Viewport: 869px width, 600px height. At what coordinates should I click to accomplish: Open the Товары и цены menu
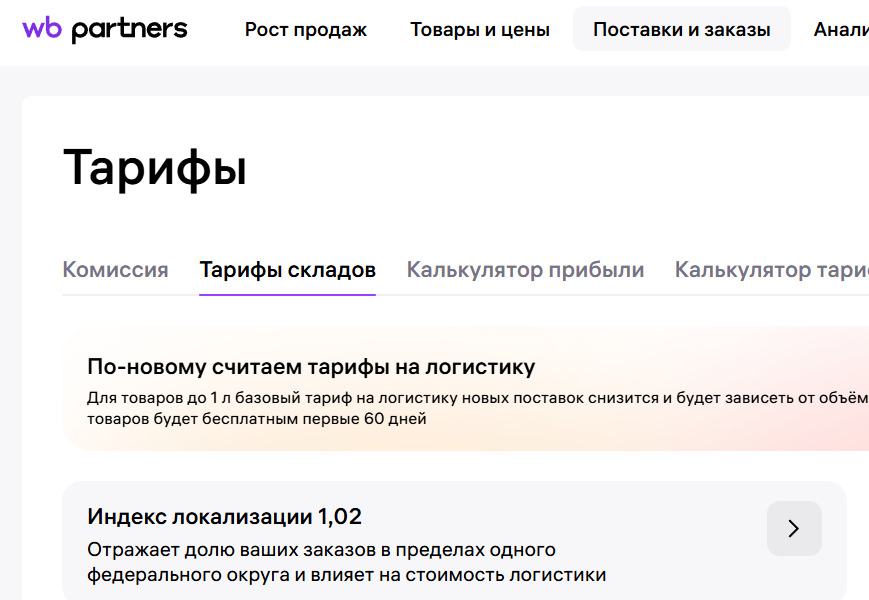[480, 30]
